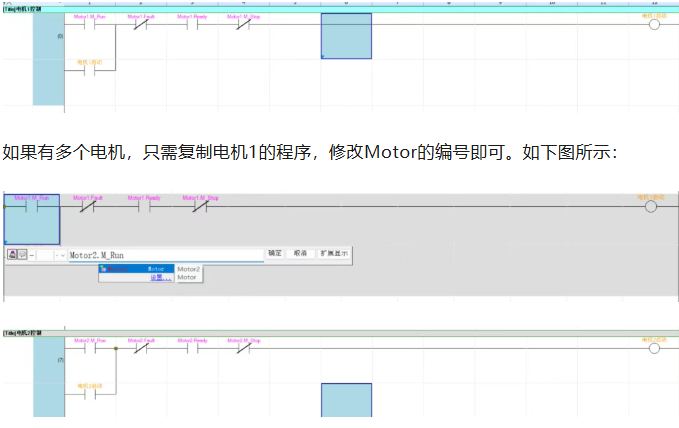Select the output coil in the top rung
The height and width of the screenshot is (428, 679).
654,25
